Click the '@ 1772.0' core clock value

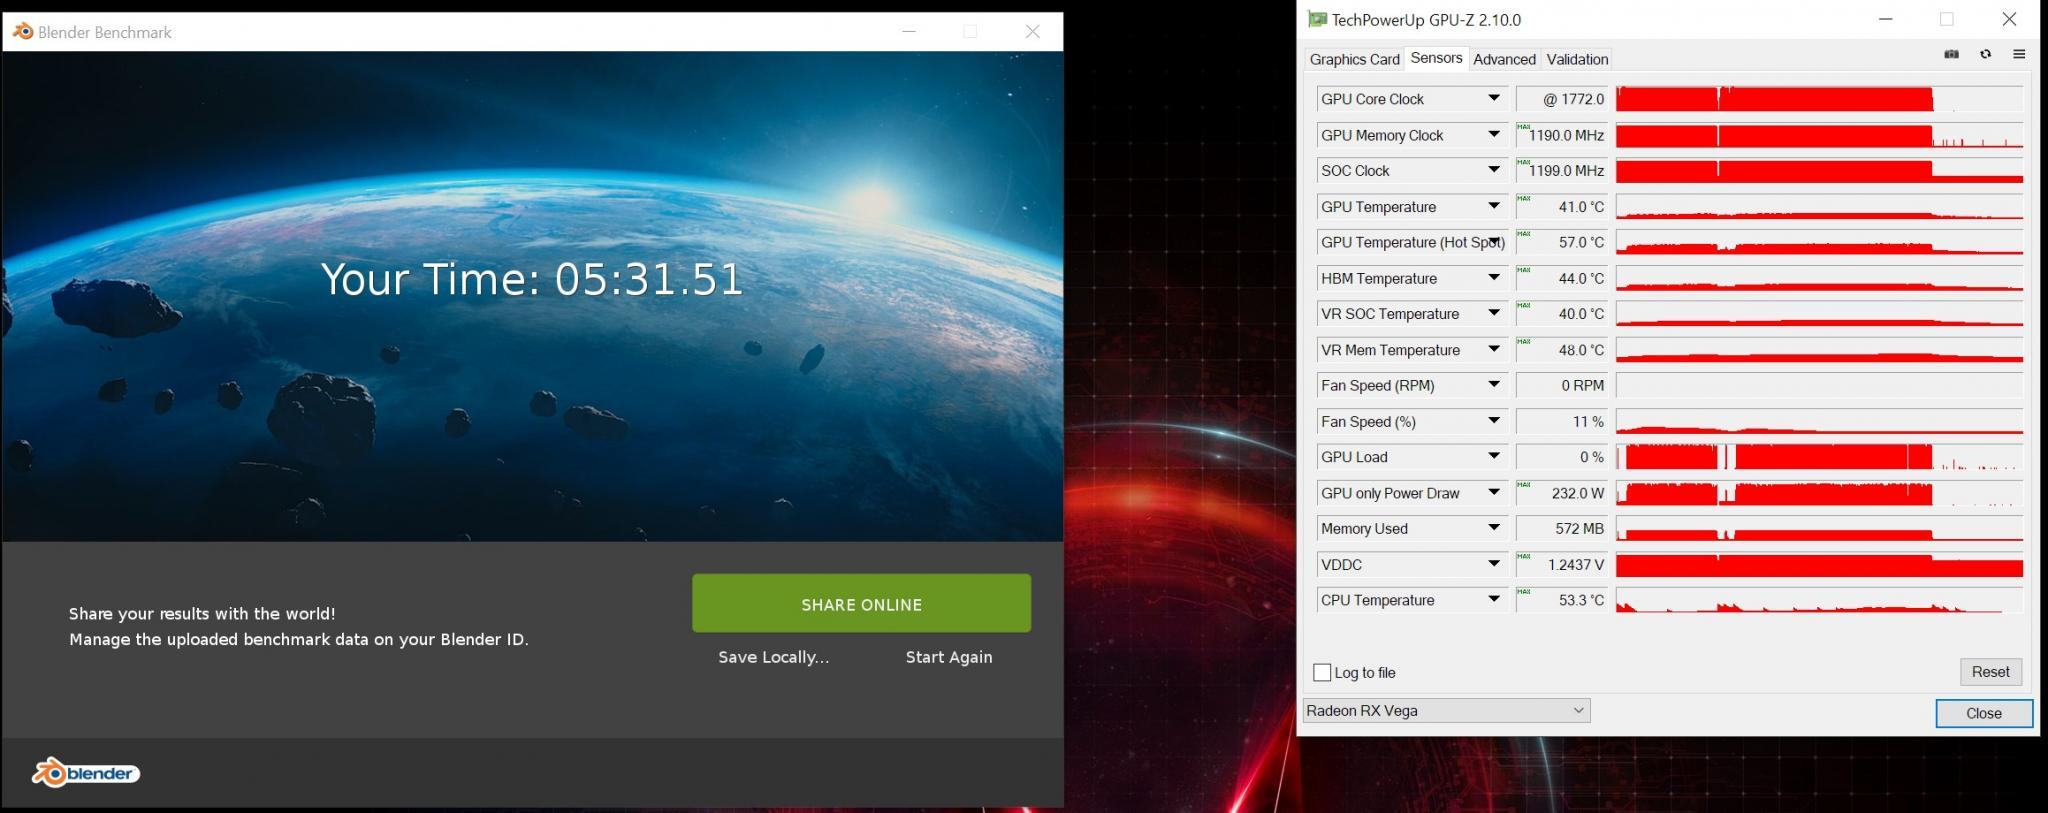point(1562,99)
